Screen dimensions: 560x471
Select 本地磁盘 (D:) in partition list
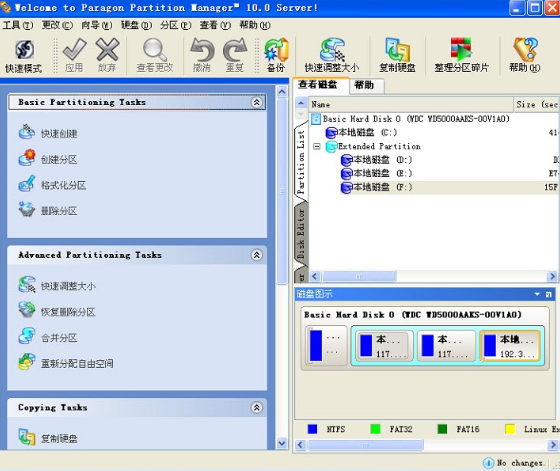[376, 160]
